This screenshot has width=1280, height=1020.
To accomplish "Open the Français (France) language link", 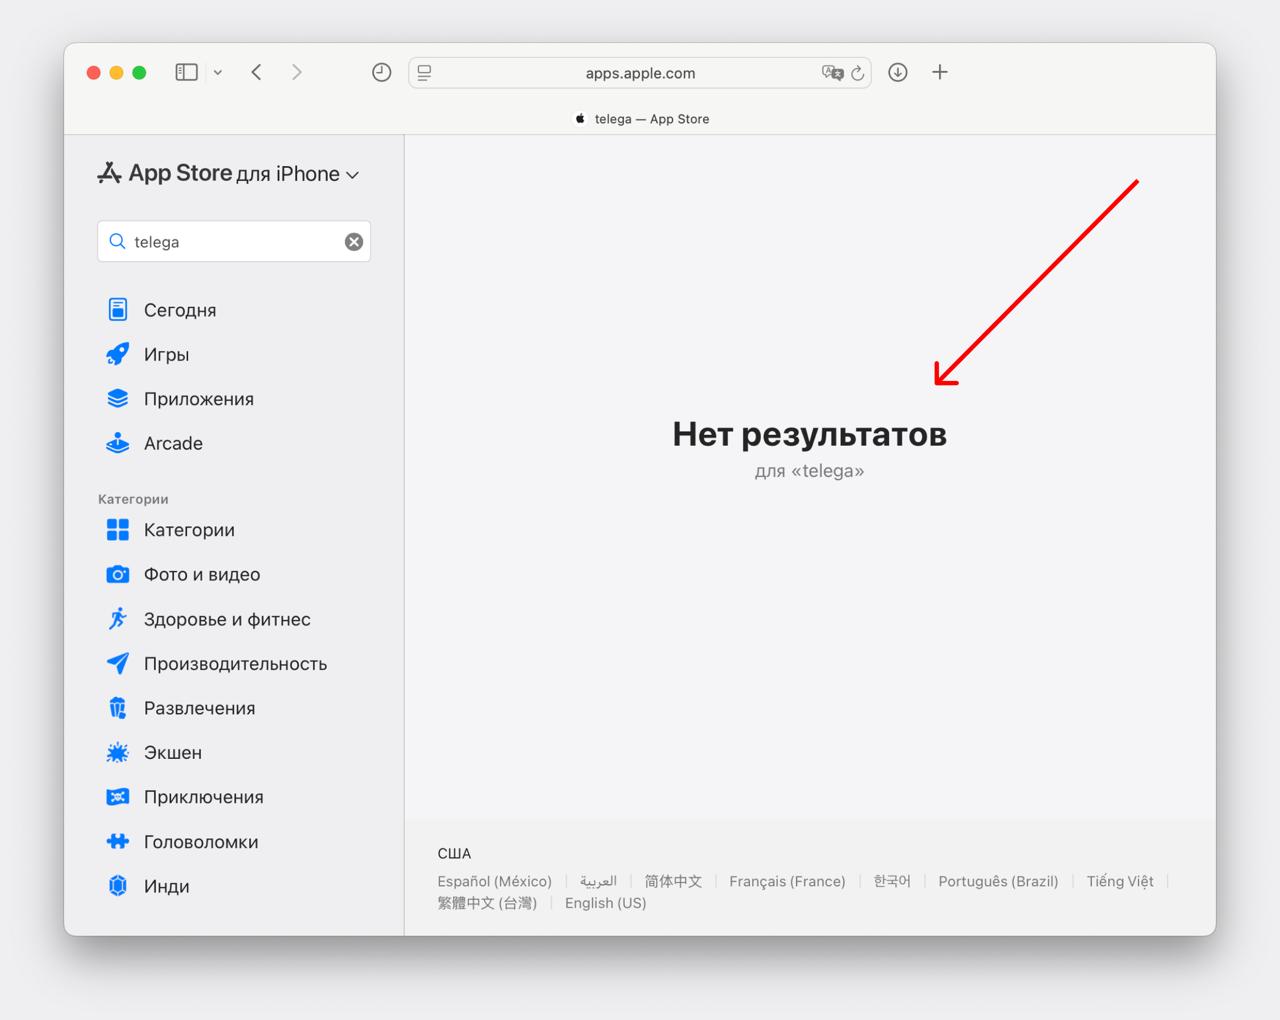I will coord(787,881).
